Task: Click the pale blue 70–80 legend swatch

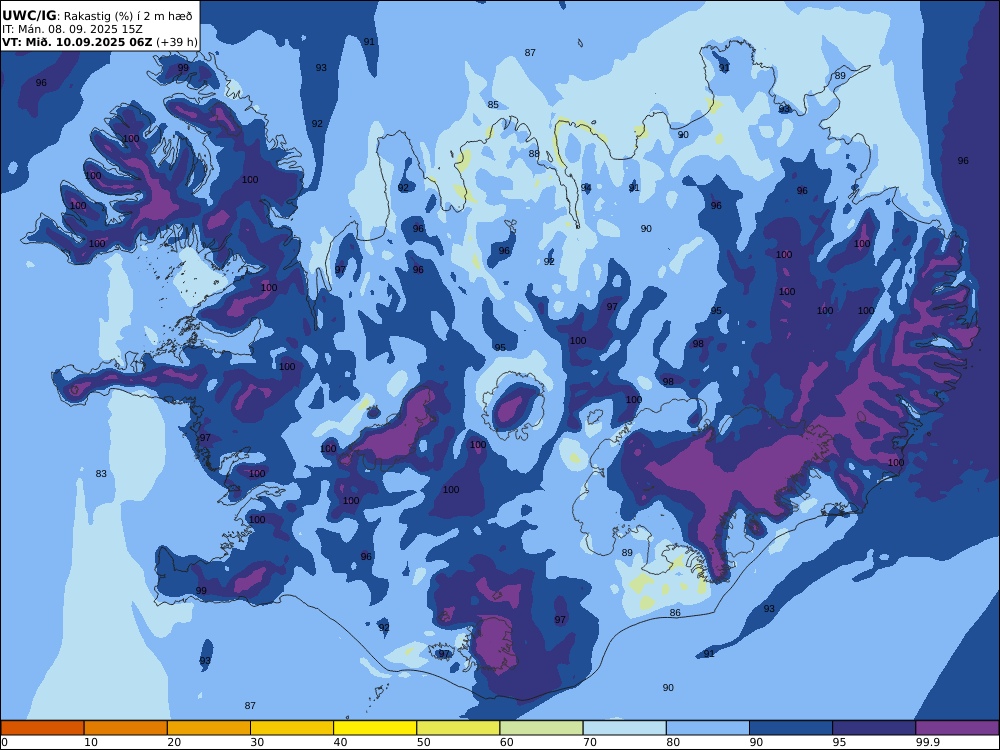Action: 624,728
